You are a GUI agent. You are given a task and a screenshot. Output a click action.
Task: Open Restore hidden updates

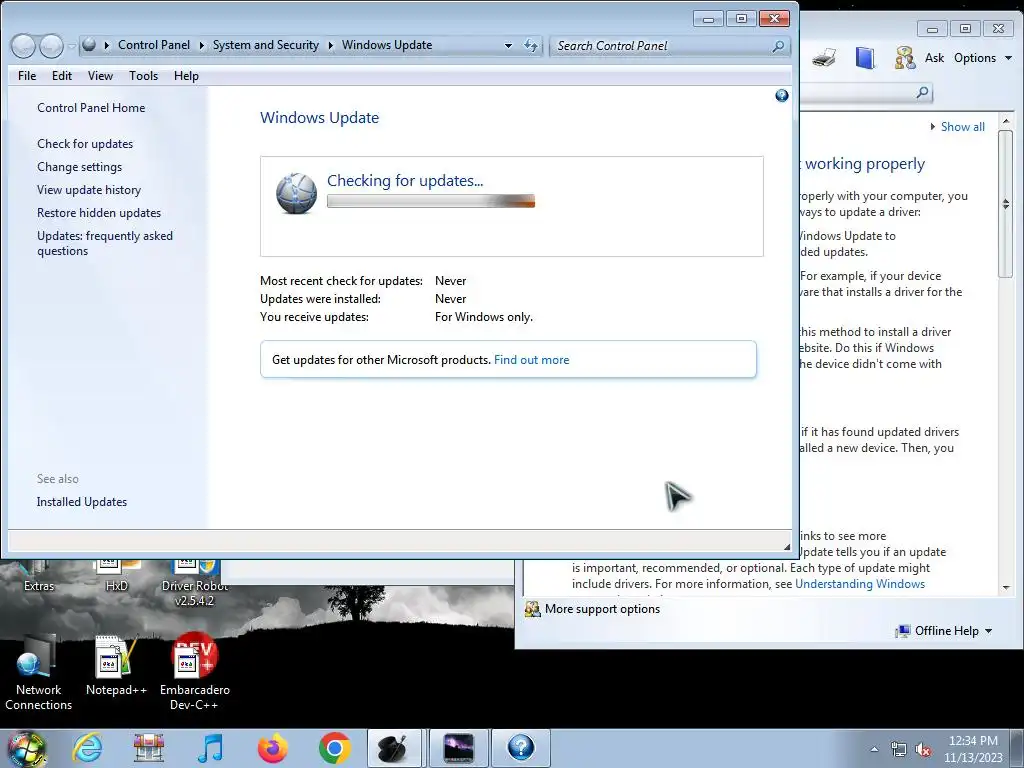(x=99, y=213)
